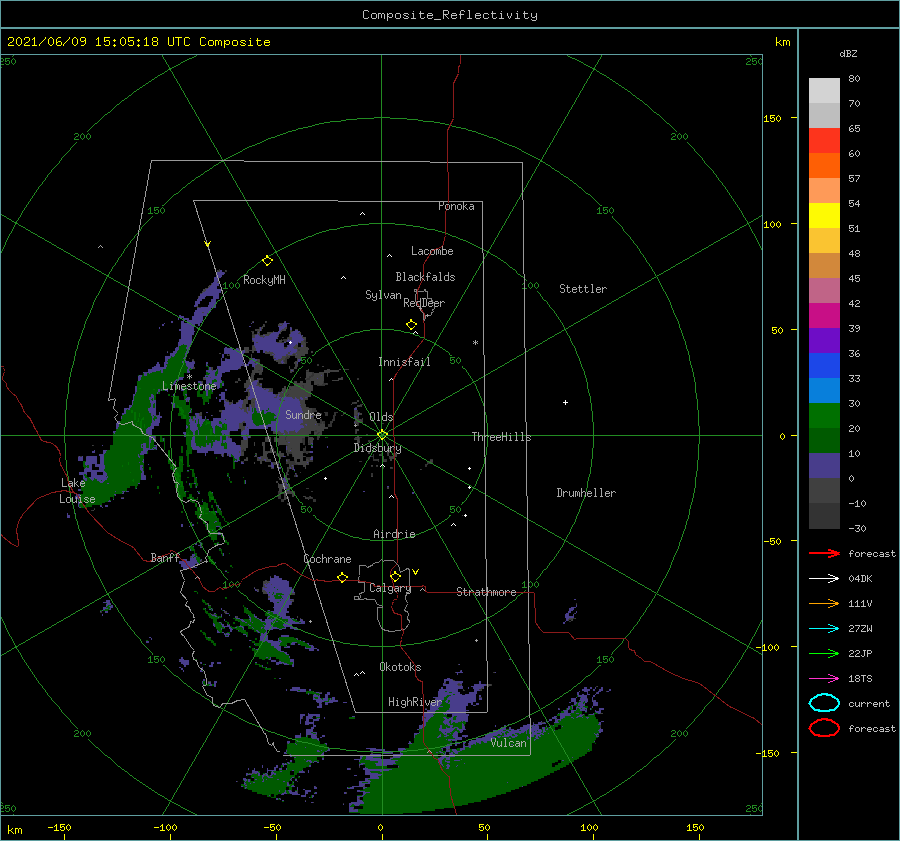Click the orange 111V arrow icon
Viewport: 900px width, 841px height.
pyautogui.click(x=824, y=603)
